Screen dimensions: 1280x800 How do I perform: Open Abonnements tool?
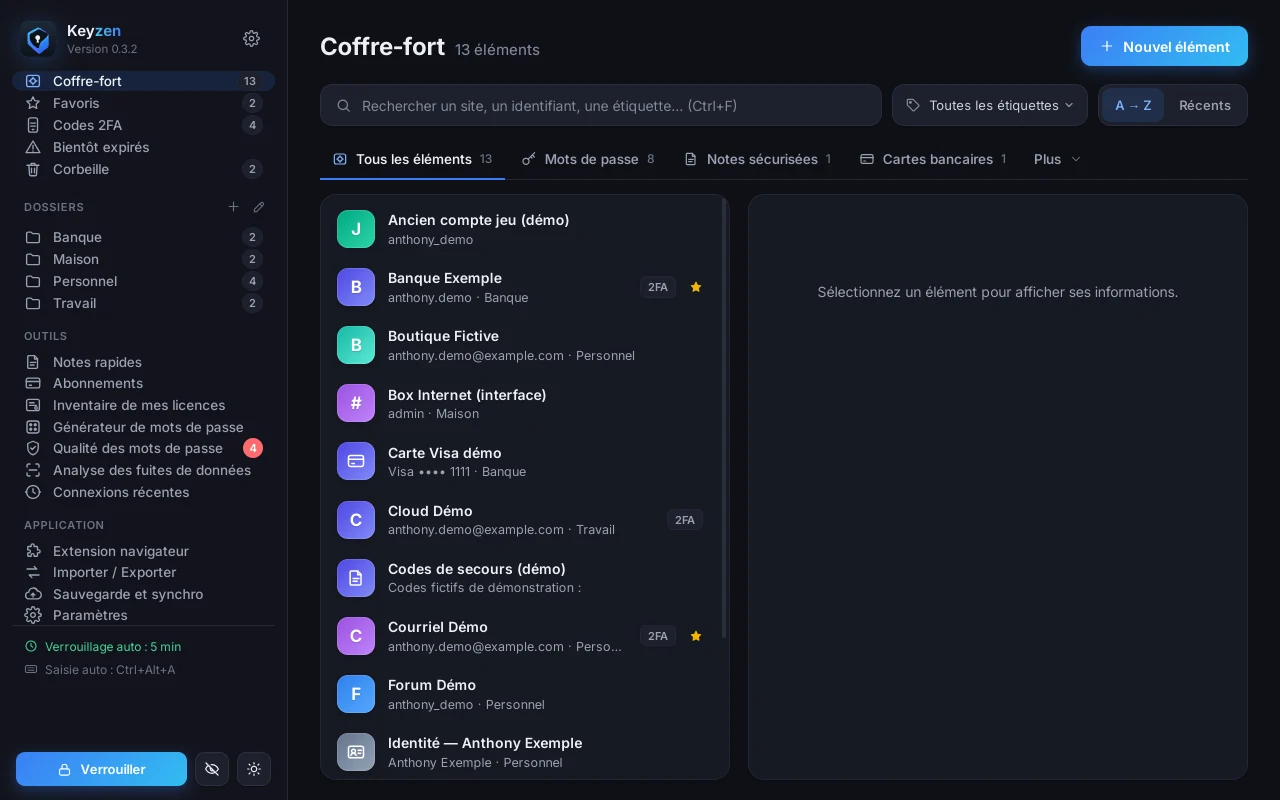[143, 383]
